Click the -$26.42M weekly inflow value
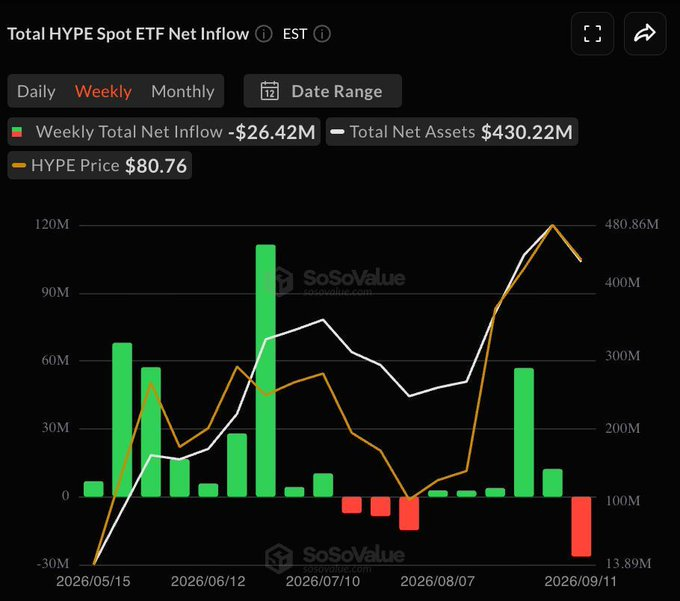680x601 pixels. coord(272,132)
